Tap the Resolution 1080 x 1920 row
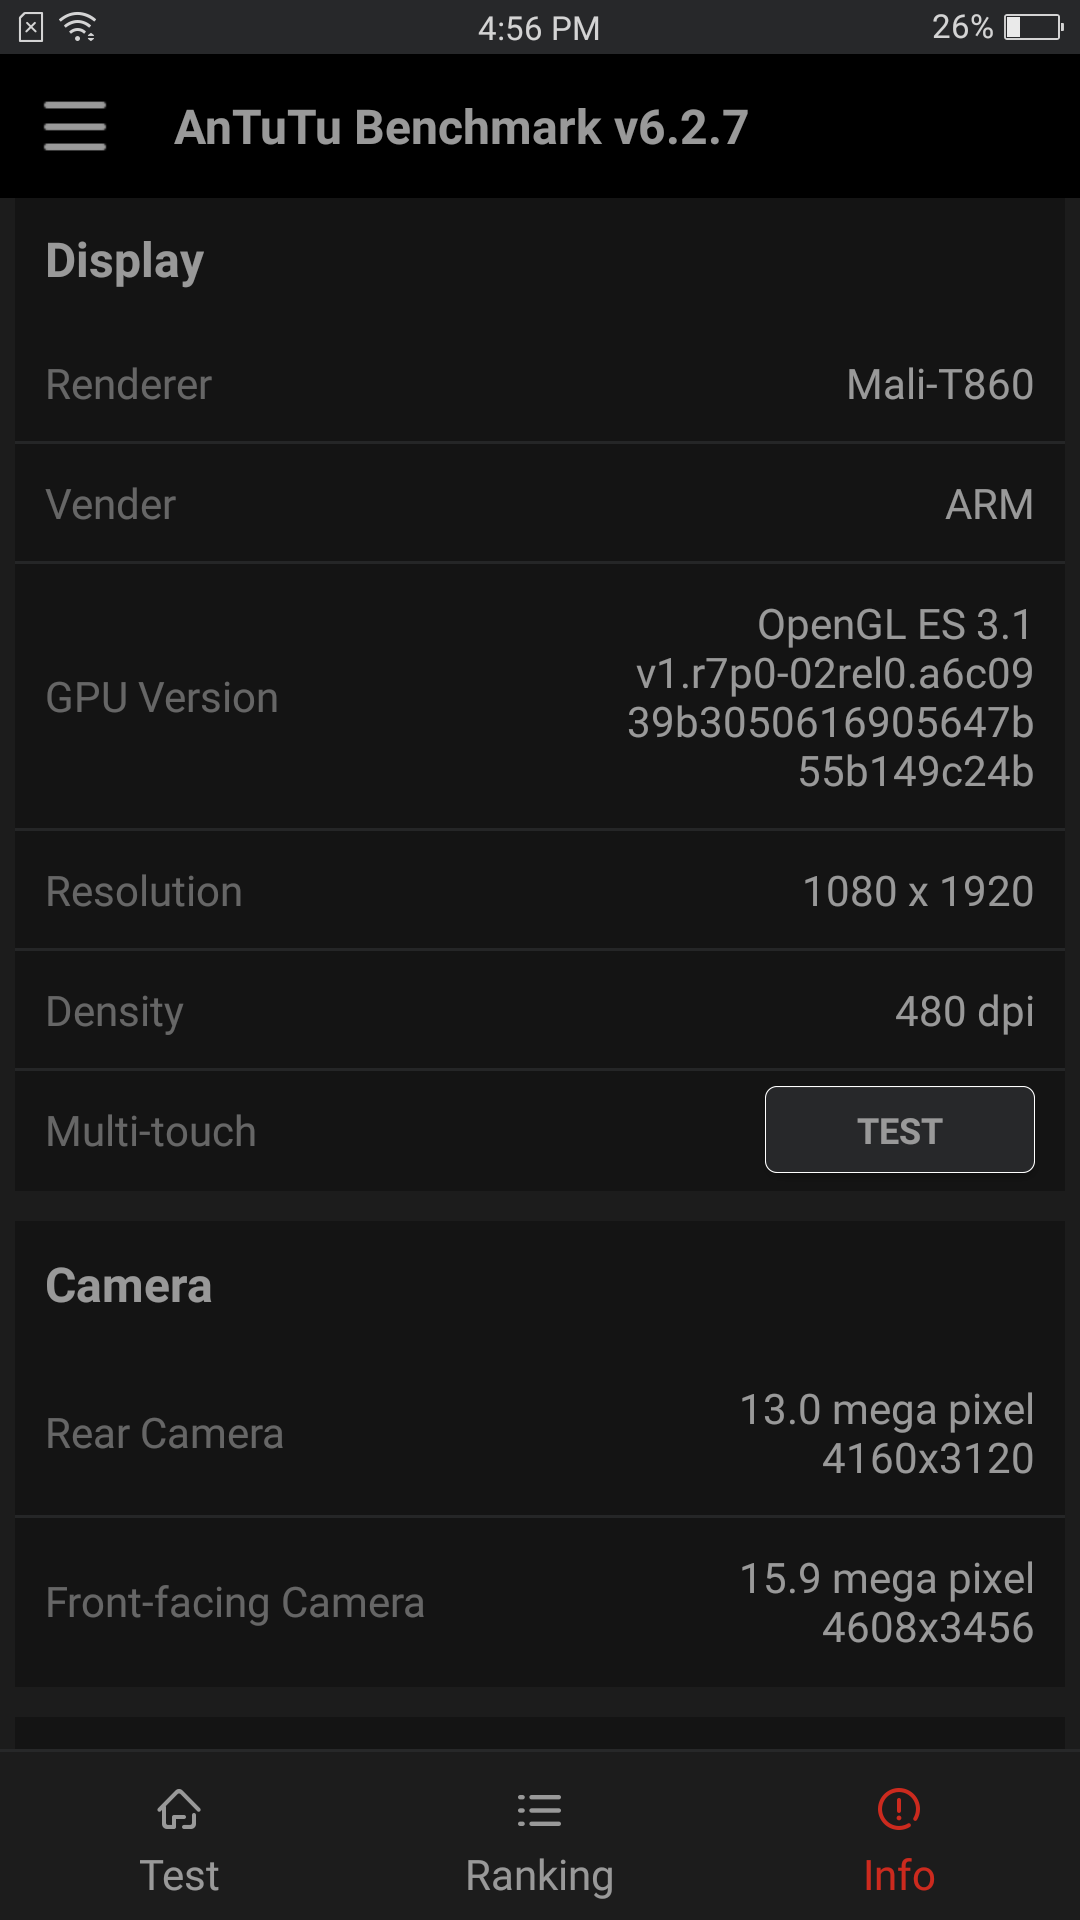1080x1920 pixels. pyautogui.click(x=540, y=891)
